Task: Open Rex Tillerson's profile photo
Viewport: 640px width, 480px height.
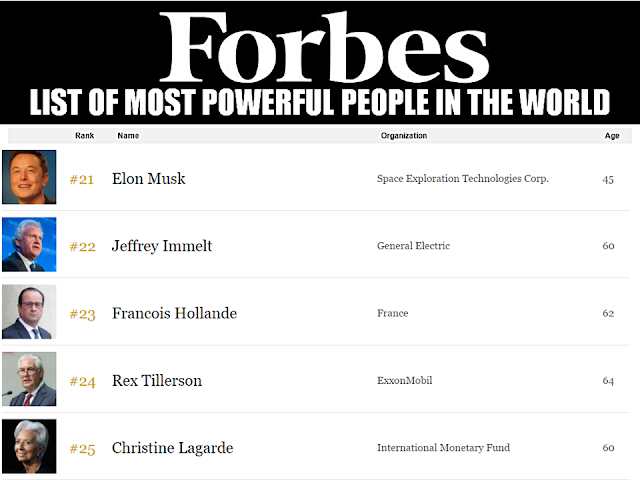Action: coord(29,379)
